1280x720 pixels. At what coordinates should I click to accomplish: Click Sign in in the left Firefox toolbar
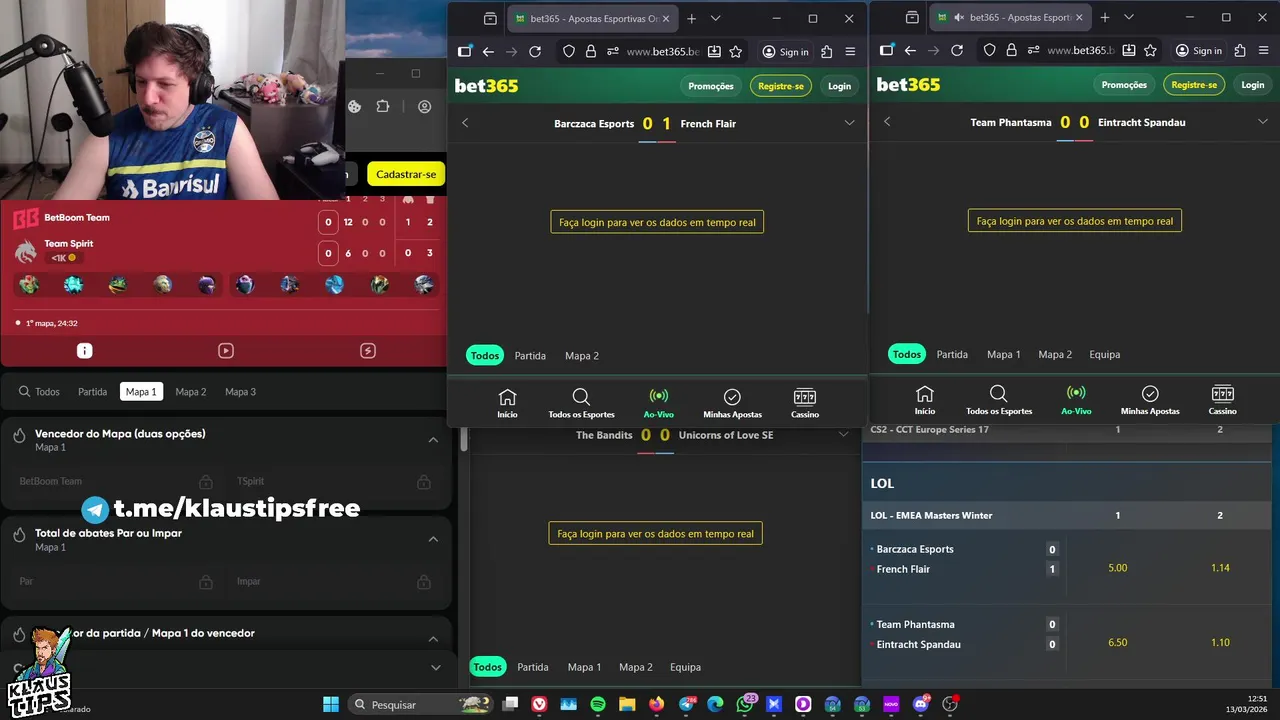pos(786,52)
